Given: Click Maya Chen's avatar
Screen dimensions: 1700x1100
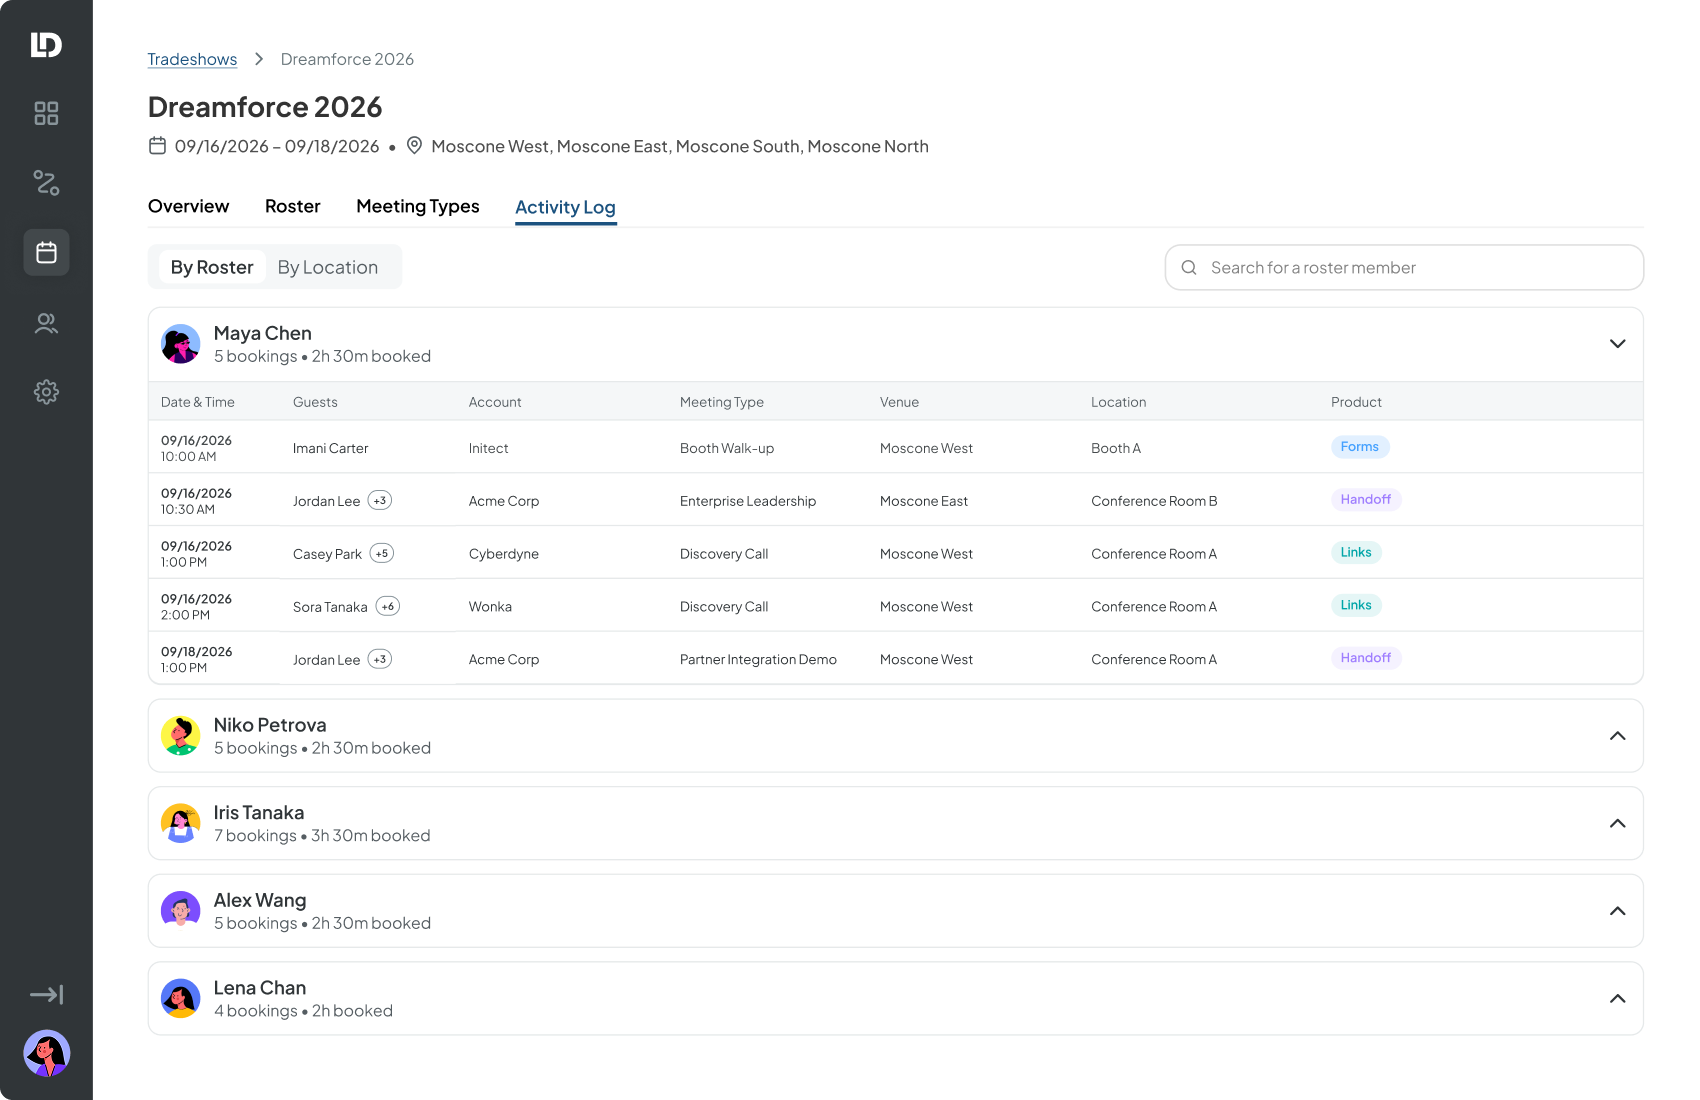Looking at the screenshot, I should point(181,344).
